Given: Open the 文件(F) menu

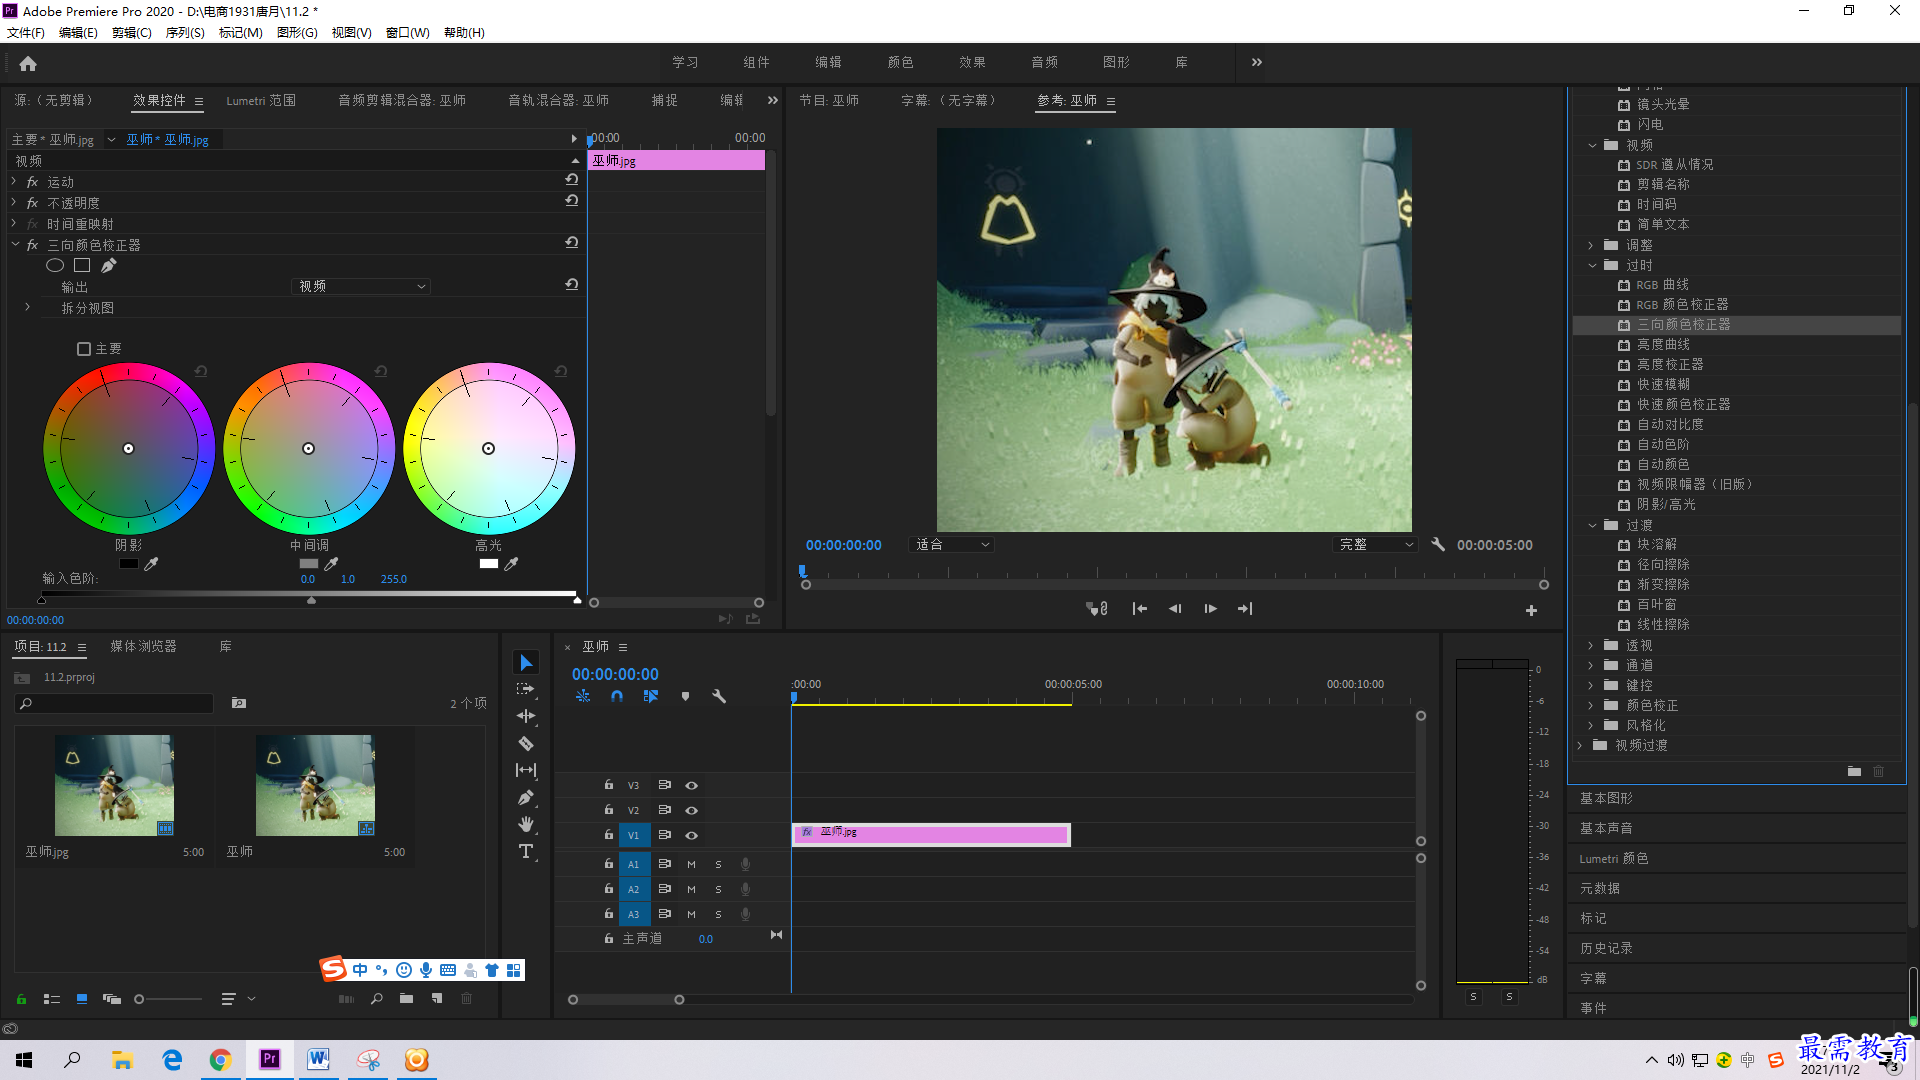Looking at the screenshot, I should pos(26,33).
